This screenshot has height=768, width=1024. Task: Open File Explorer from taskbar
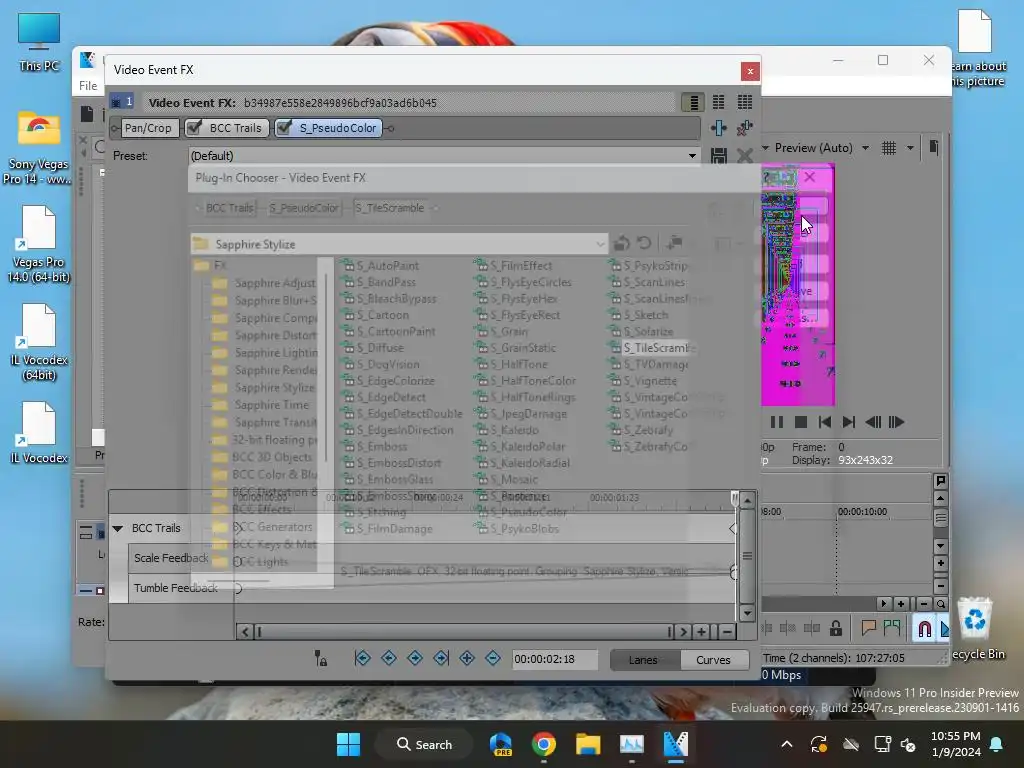pyautogui.click(x=588, y=744)
